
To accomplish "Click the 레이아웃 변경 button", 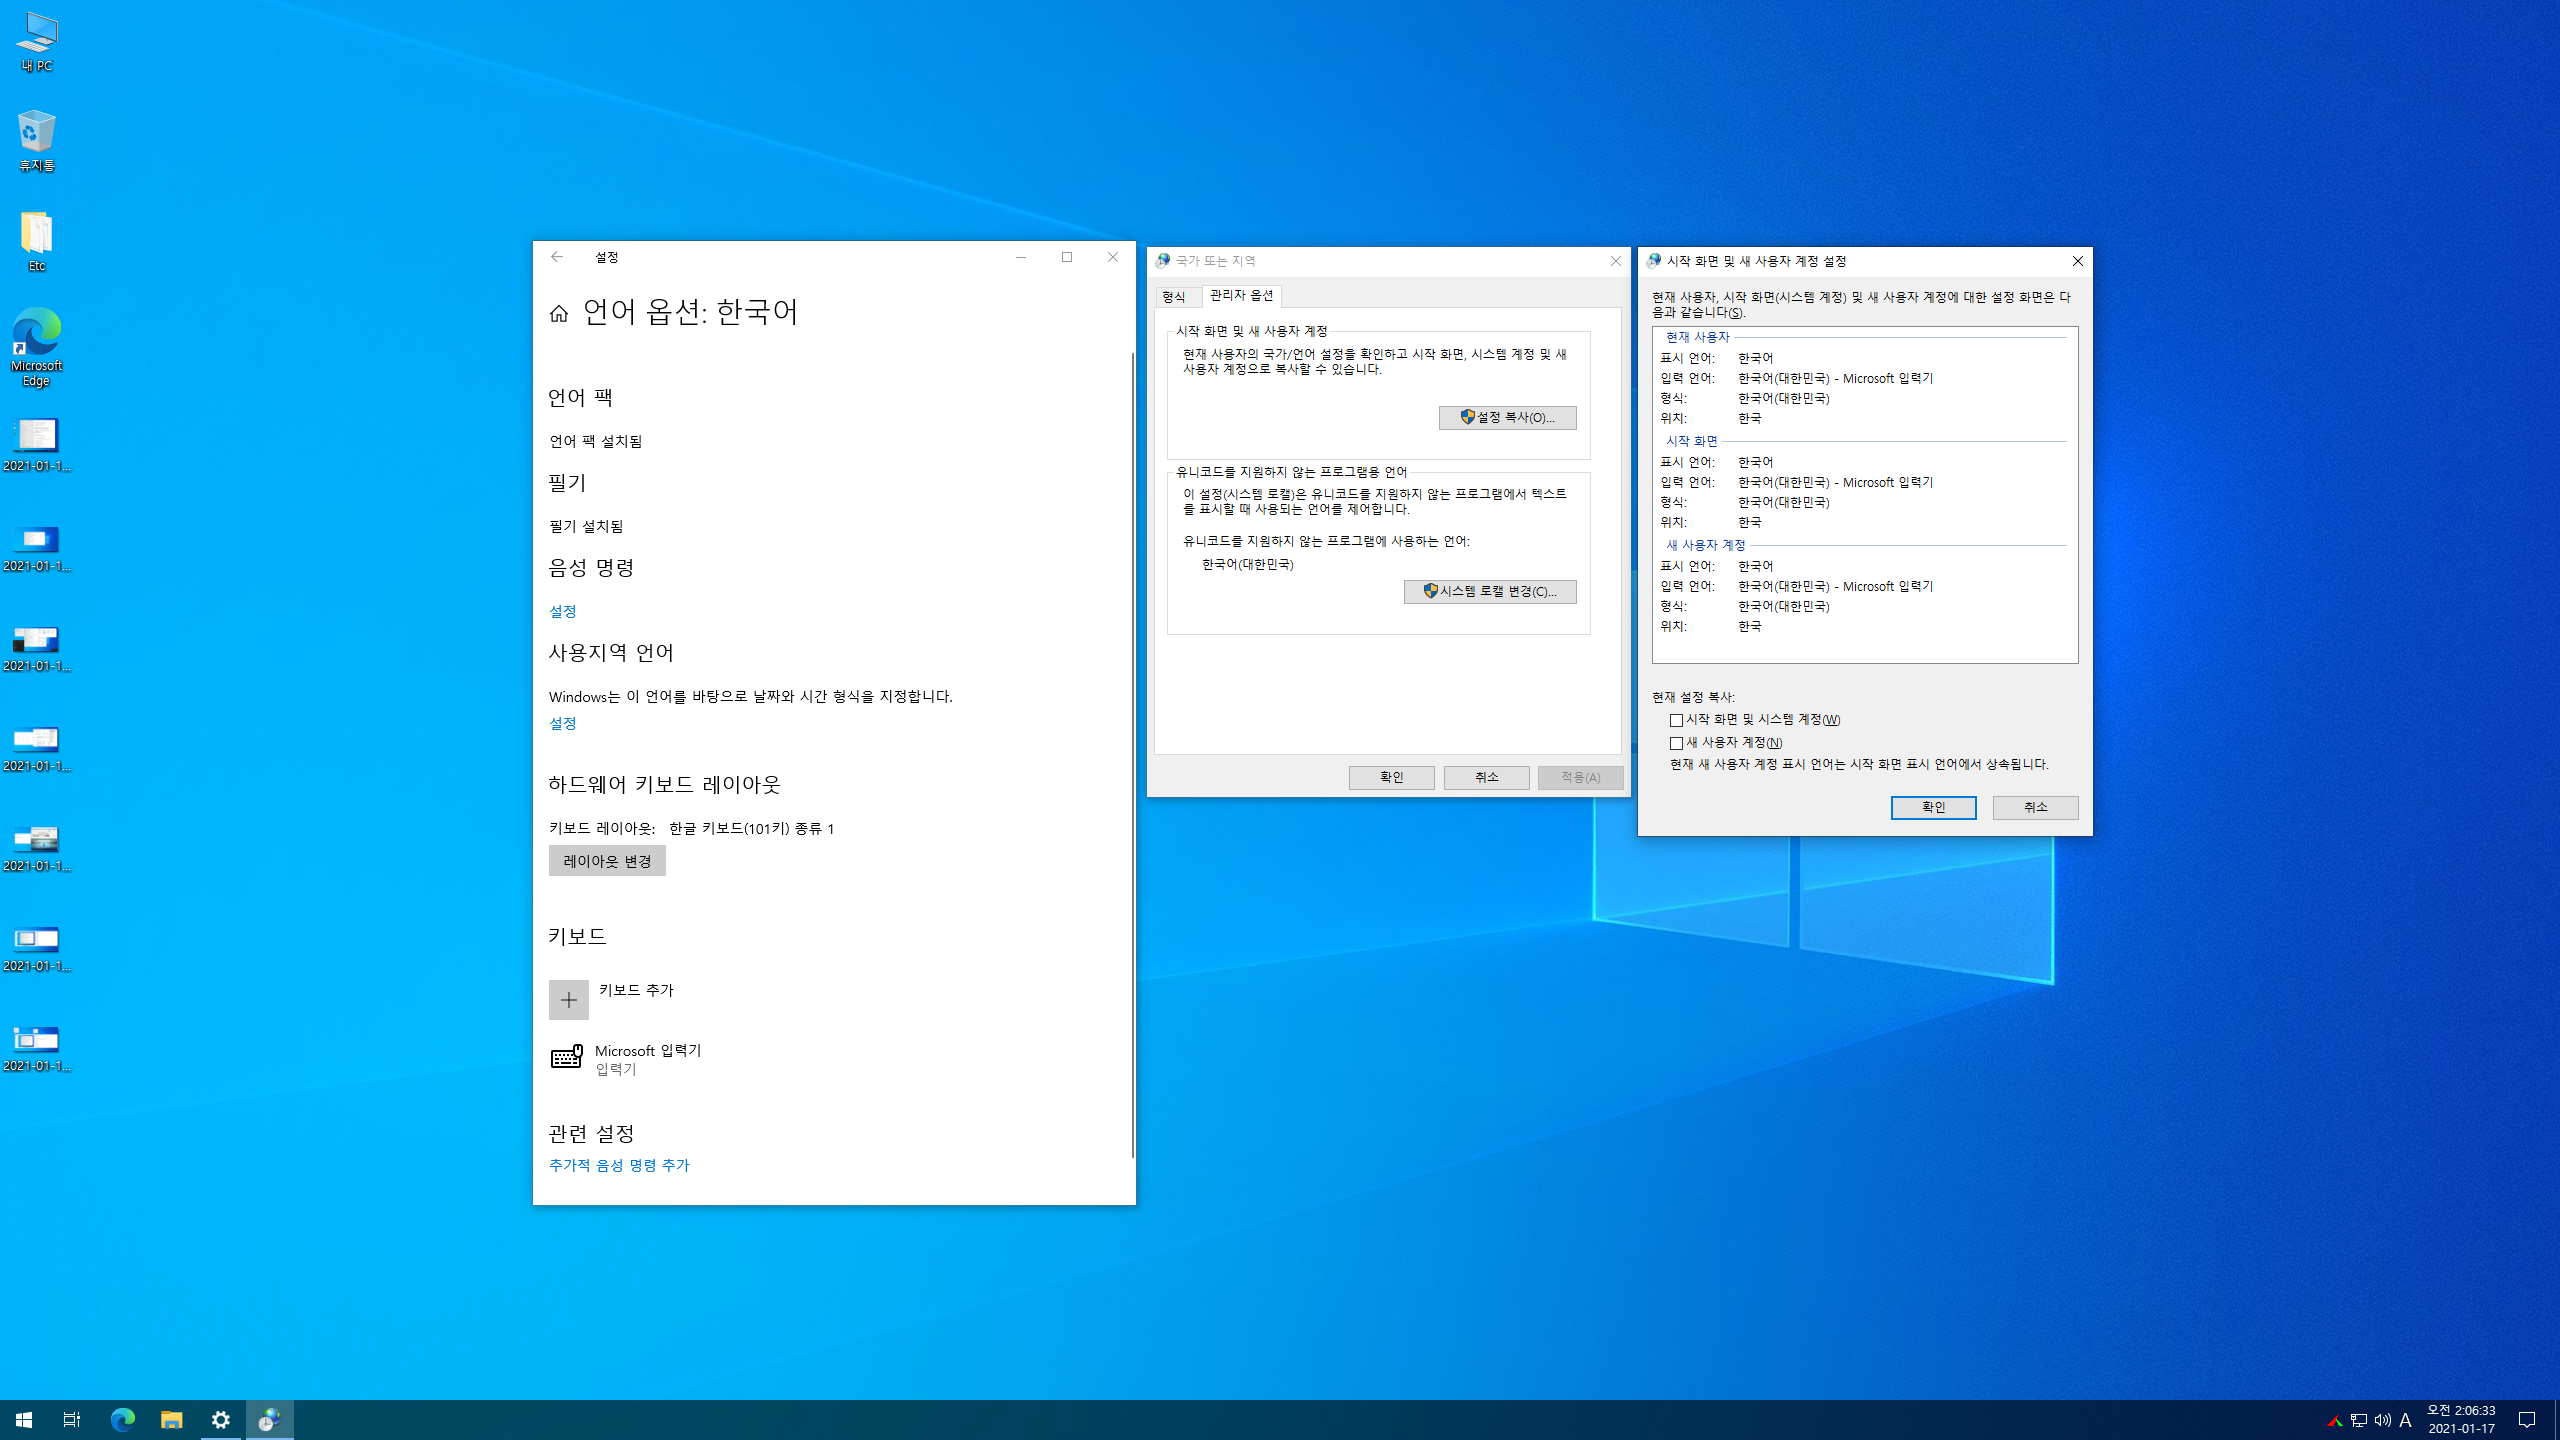I will click(x=607, y=861).
